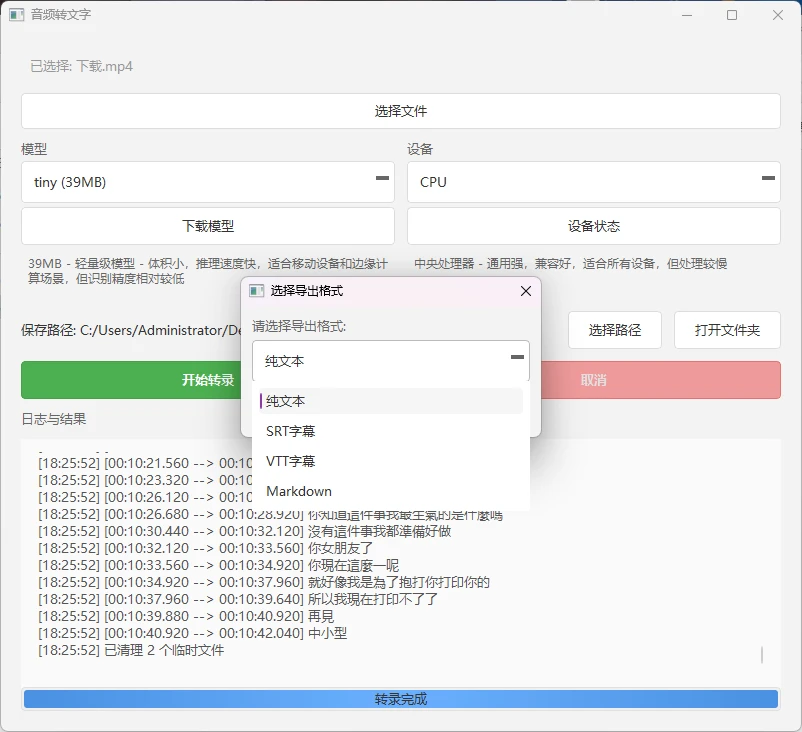
Task: Open the 模型 model dropdown
Action: (207, 182)
